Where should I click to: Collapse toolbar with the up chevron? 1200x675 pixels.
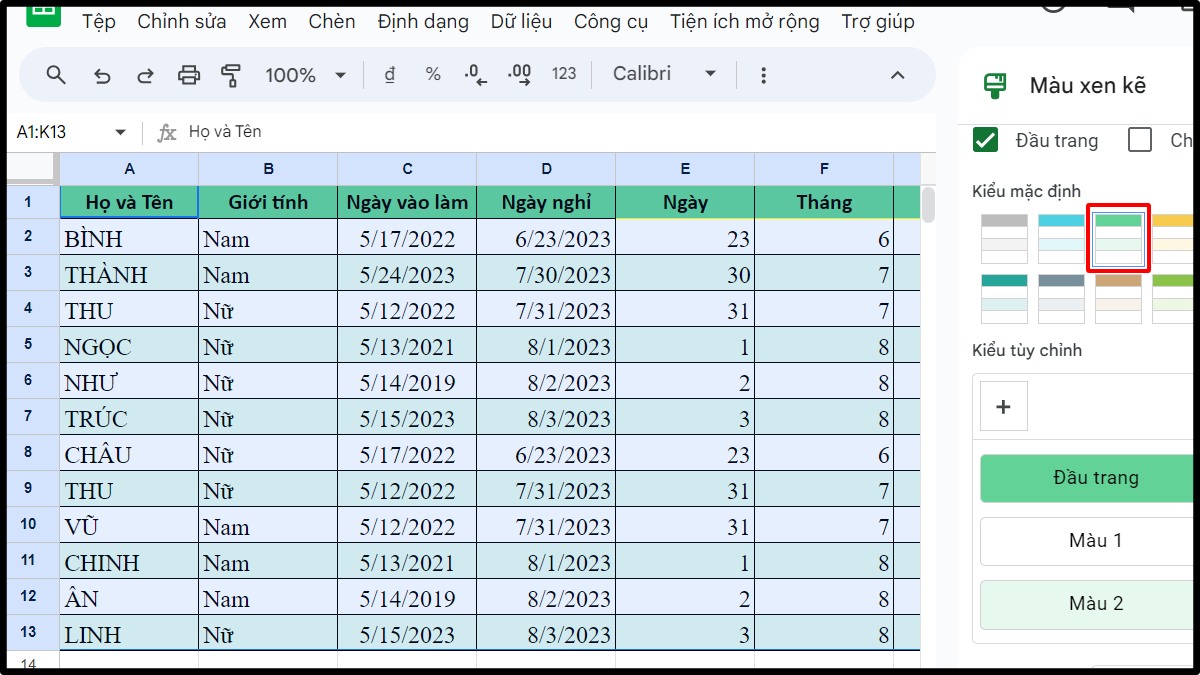tap(898, 75)
